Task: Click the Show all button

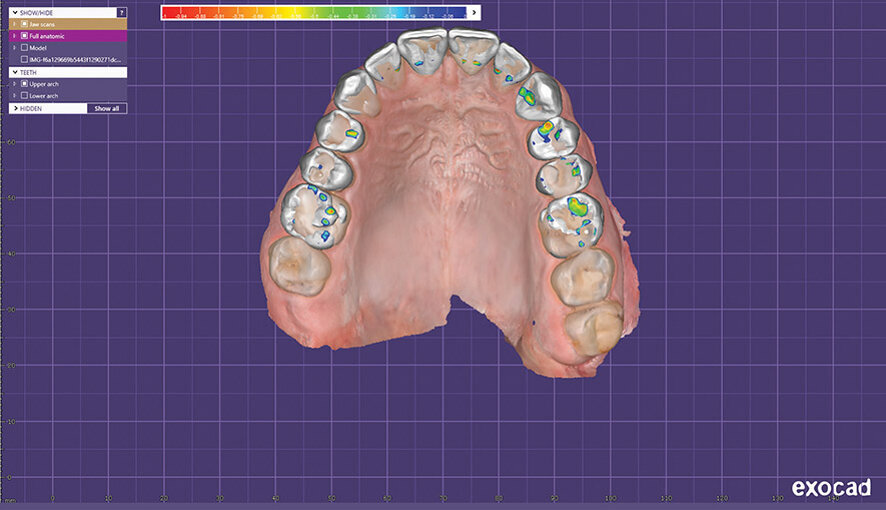Action: tap(107, 108)
